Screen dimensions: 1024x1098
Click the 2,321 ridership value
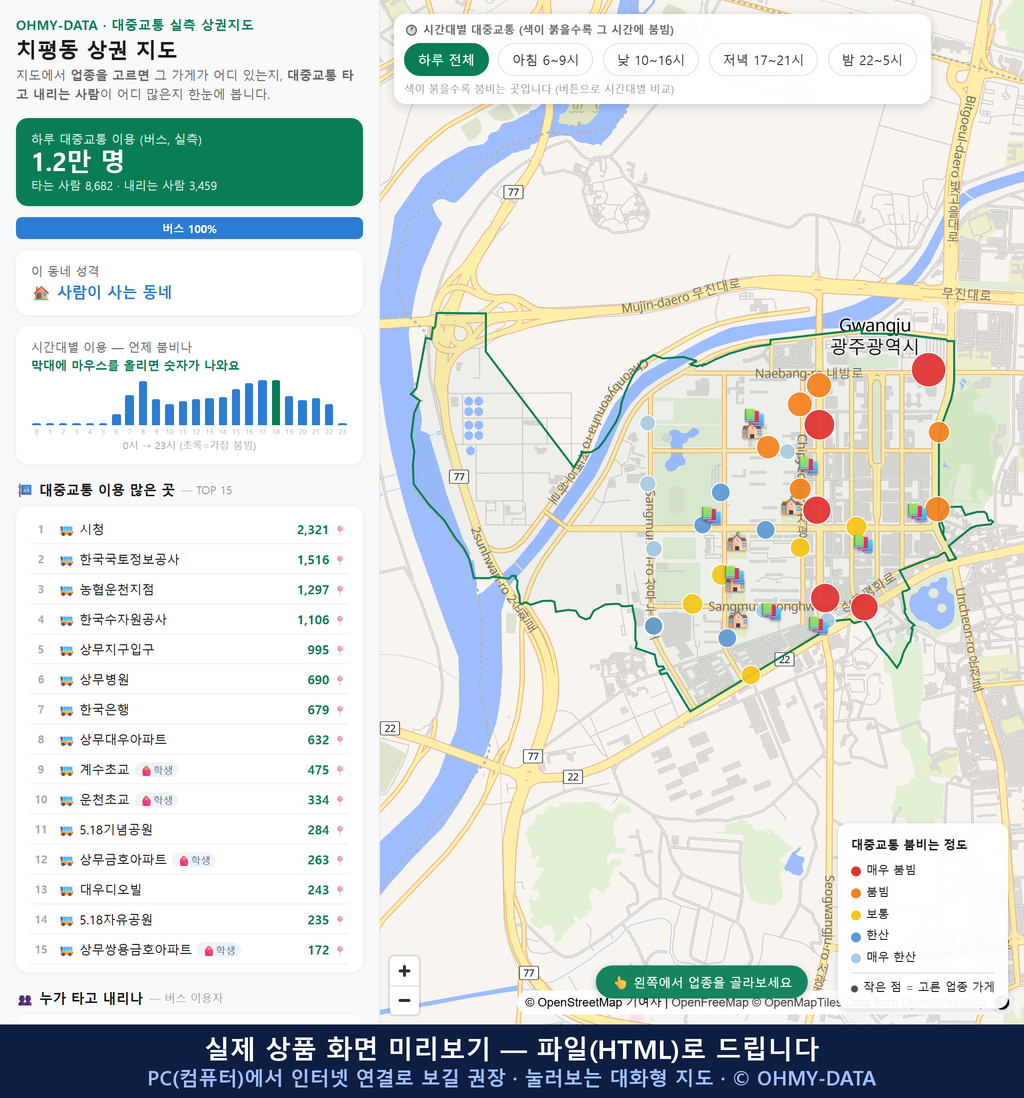click(x=312, y=530)
